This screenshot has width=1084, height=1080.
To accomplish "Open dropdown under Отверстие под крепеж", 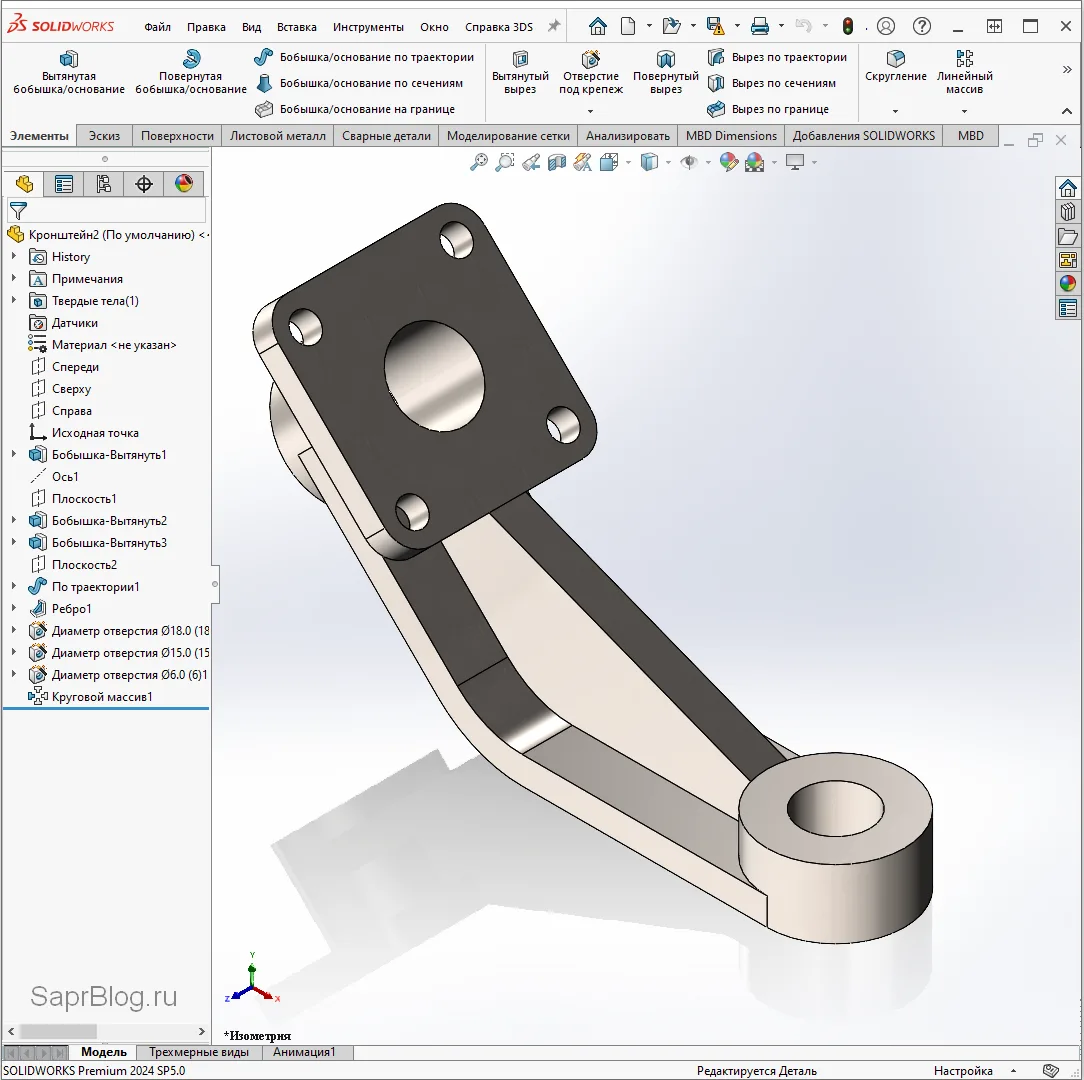I will pos(590,111).
